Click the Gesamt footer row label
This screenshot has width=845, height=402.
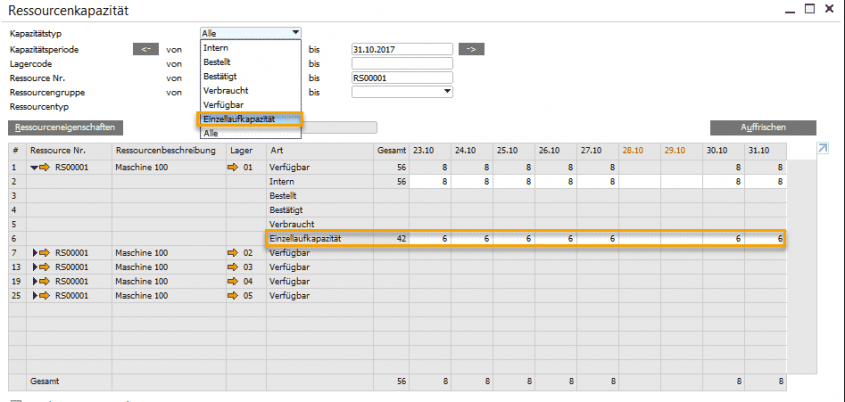pos(45,381)
